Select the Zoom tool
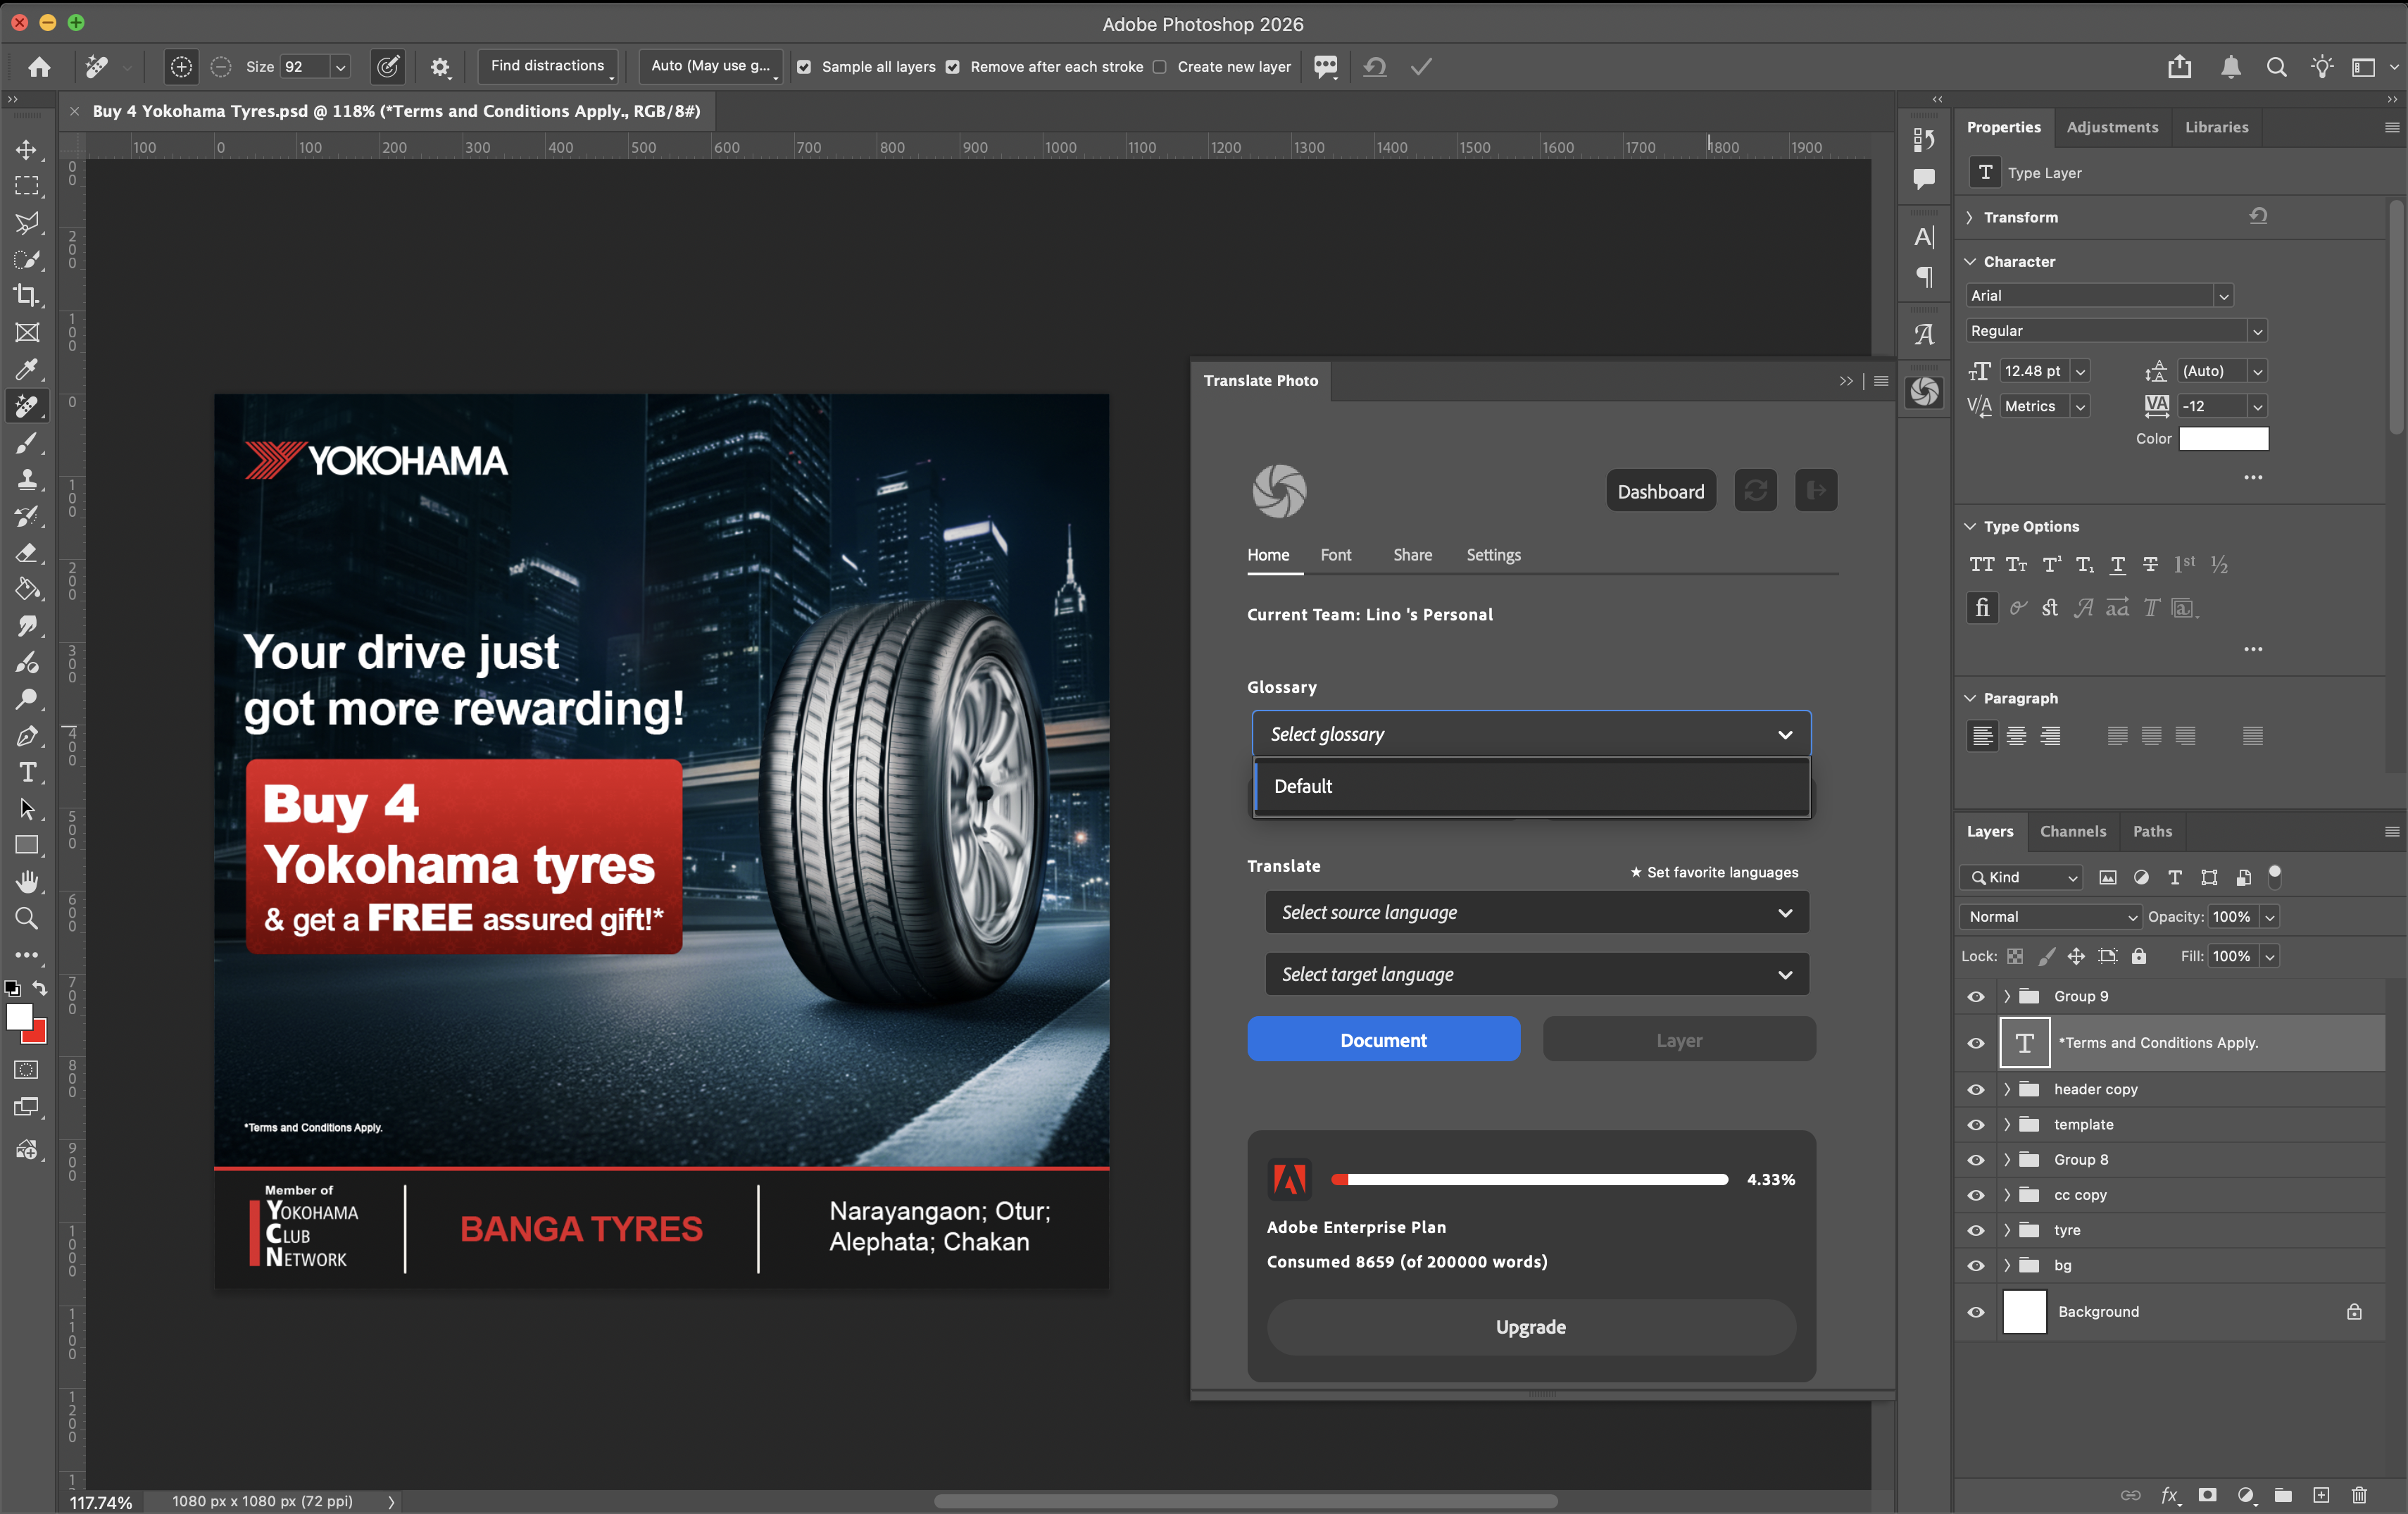 pyautogui.click(x=27, y=919)
